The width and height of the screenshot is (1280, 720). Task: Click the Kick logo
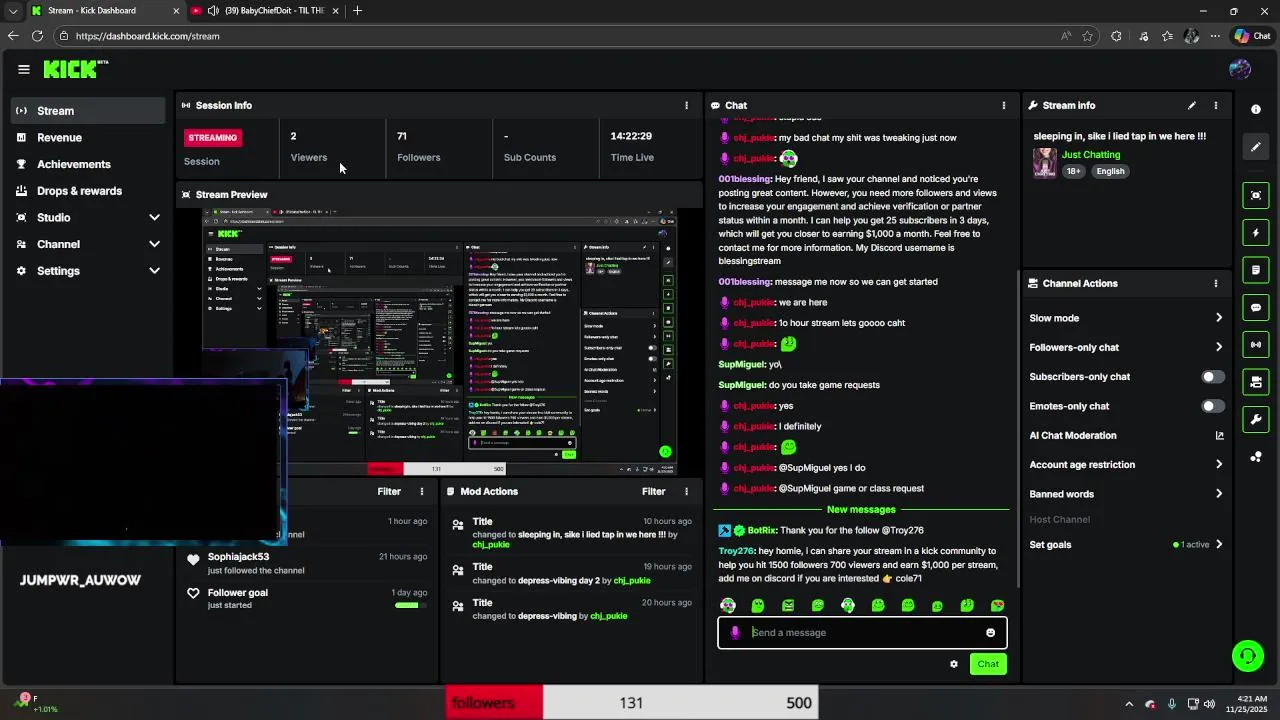pos(75,69)
